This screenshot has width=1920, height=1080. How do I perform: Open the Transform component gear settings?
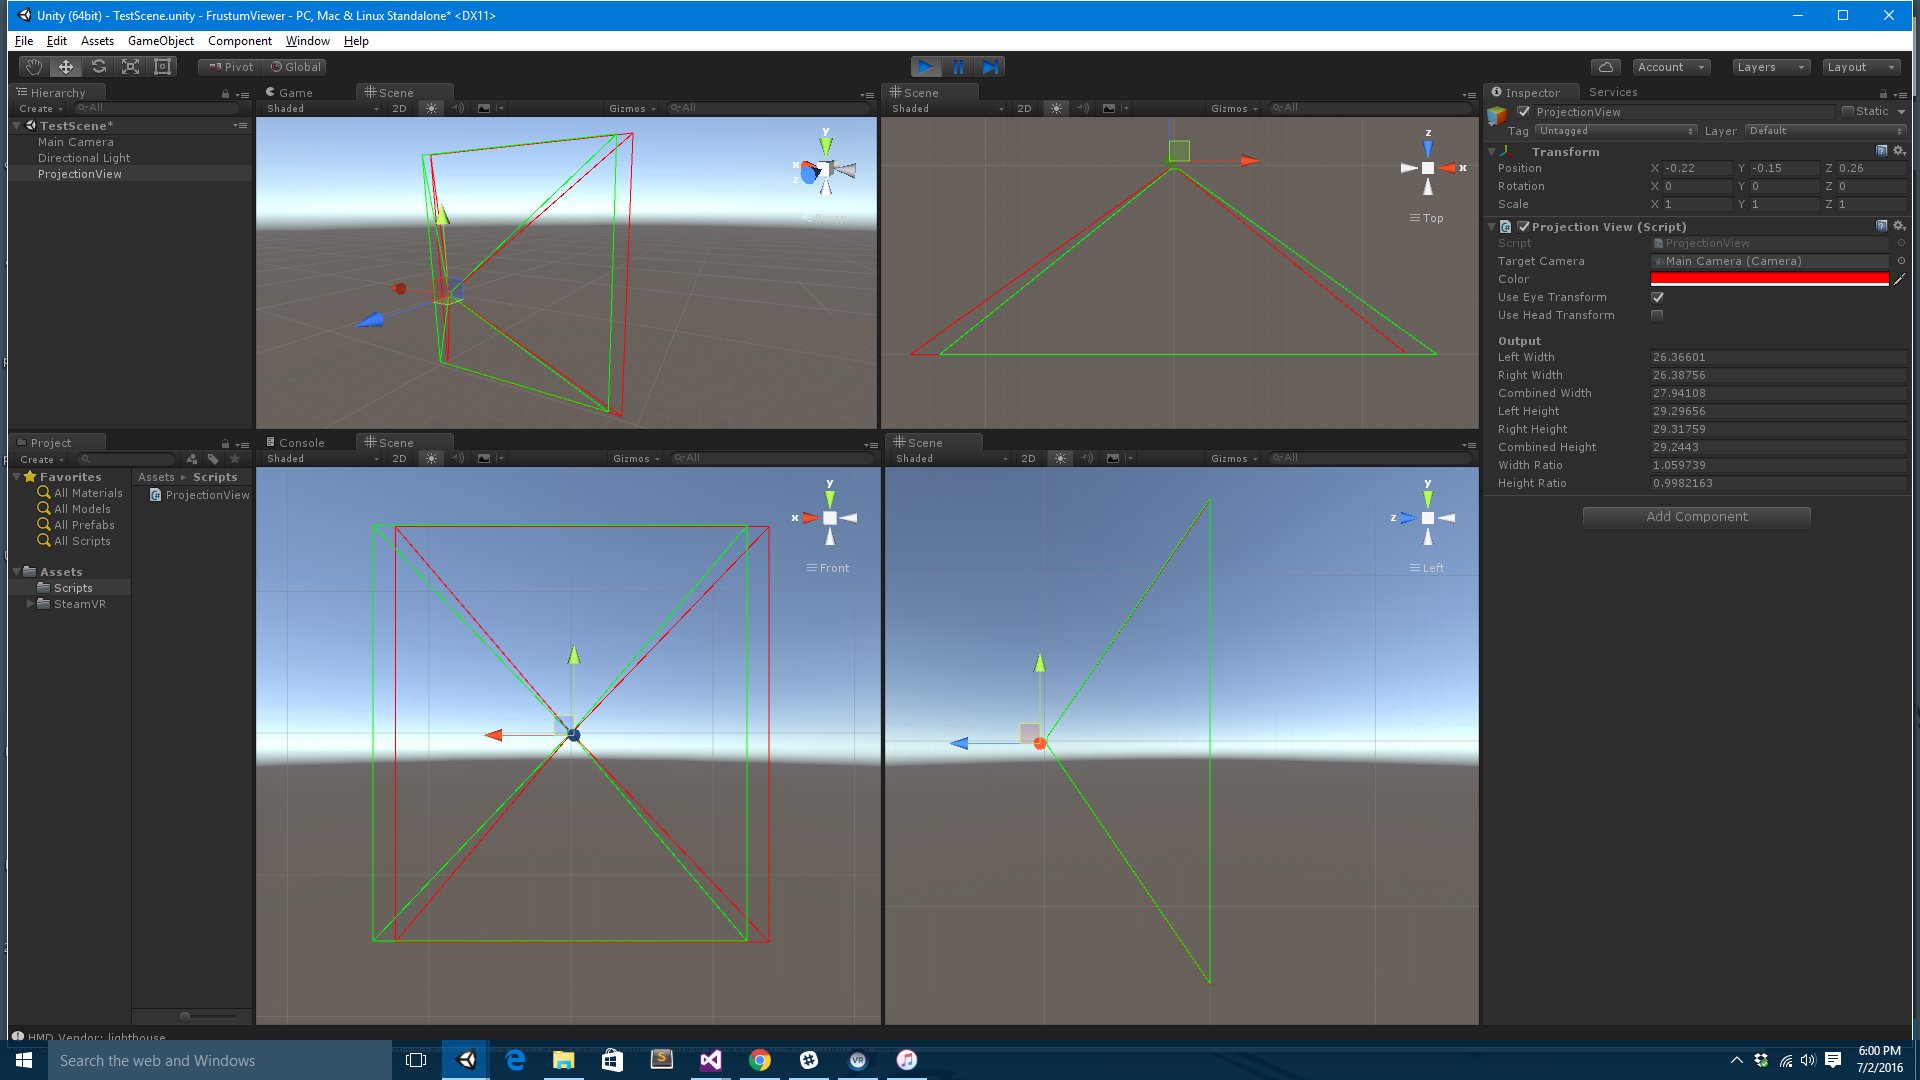pyautogui.click(x=1898, y=150)
